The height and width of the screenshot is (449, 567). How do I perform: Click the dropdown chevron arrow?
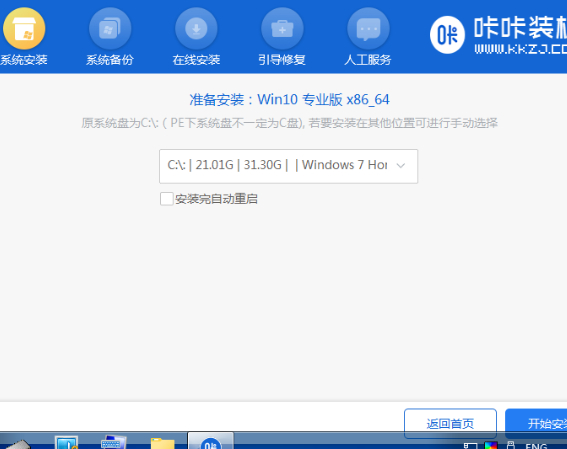click(x=401, y=166)
